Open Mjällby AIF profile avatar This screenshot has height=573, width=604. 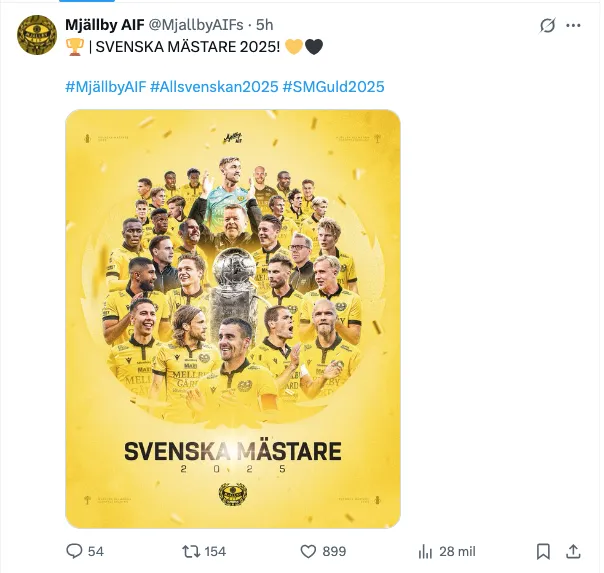coord(37,35)
